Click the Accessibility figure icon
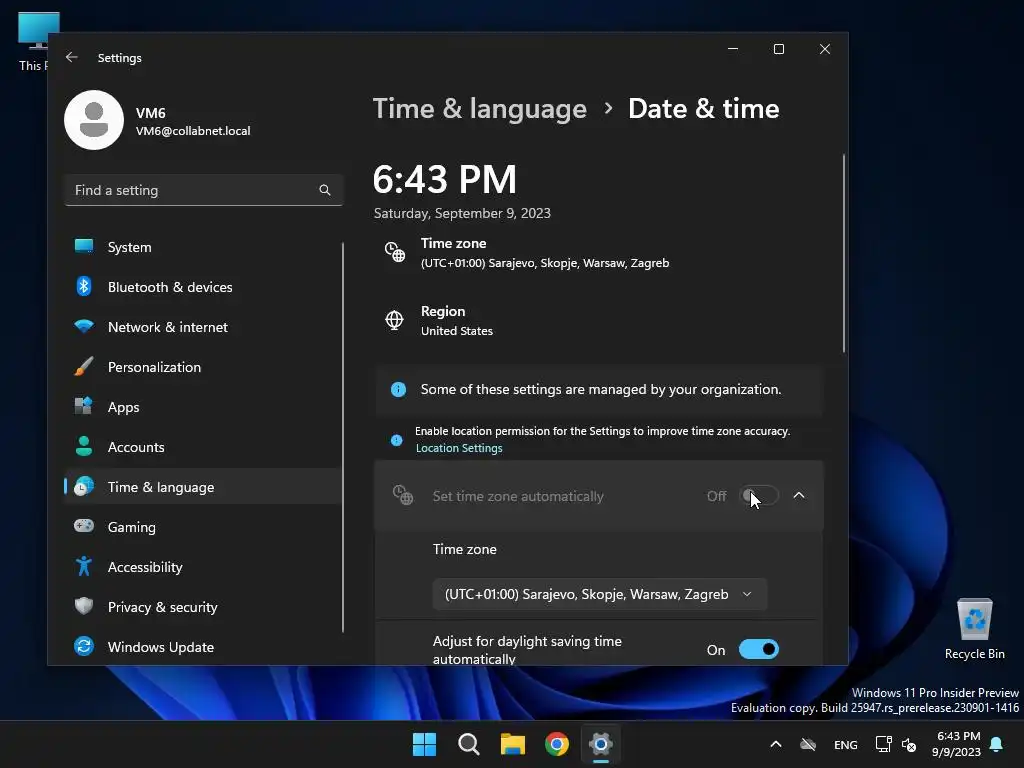 click(x=84, y=566)
